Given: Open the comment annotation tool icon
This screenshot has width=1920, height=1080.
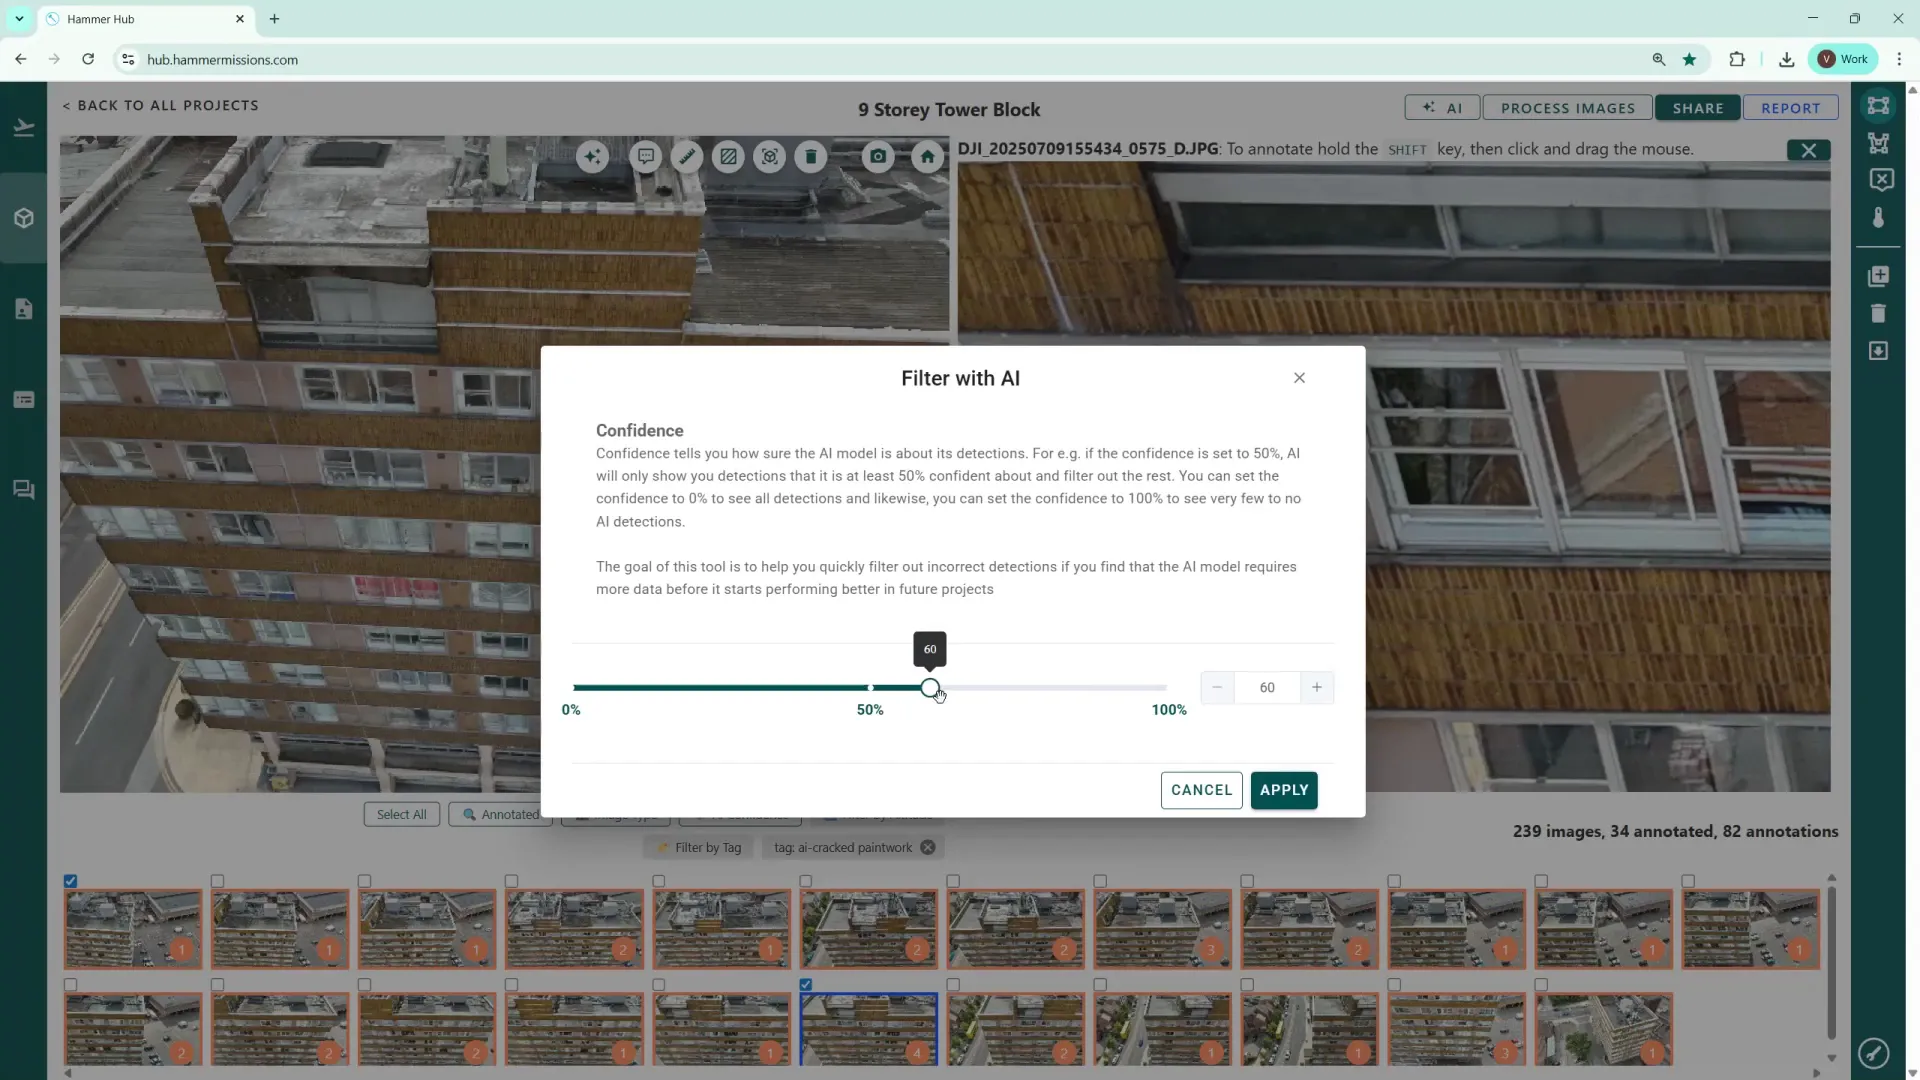Looking at the screenshot, I should pos(646,157).
